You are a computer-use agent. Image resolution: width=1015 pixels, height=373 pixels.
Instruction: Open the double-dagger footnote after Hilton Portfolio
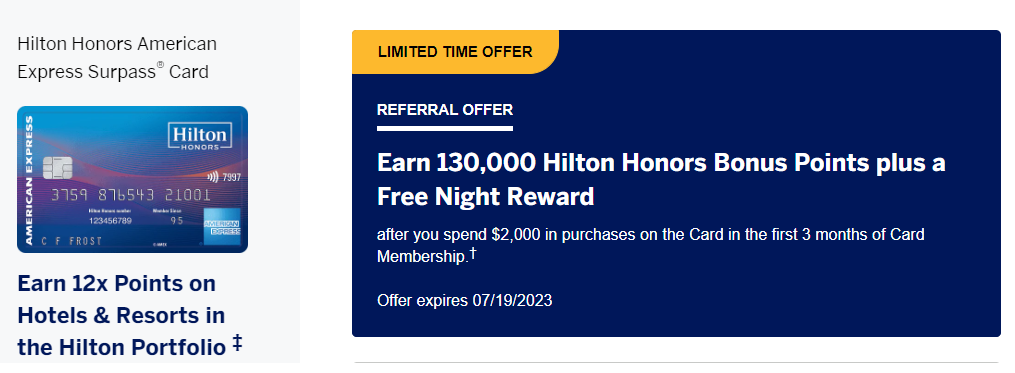pos(237,343)
